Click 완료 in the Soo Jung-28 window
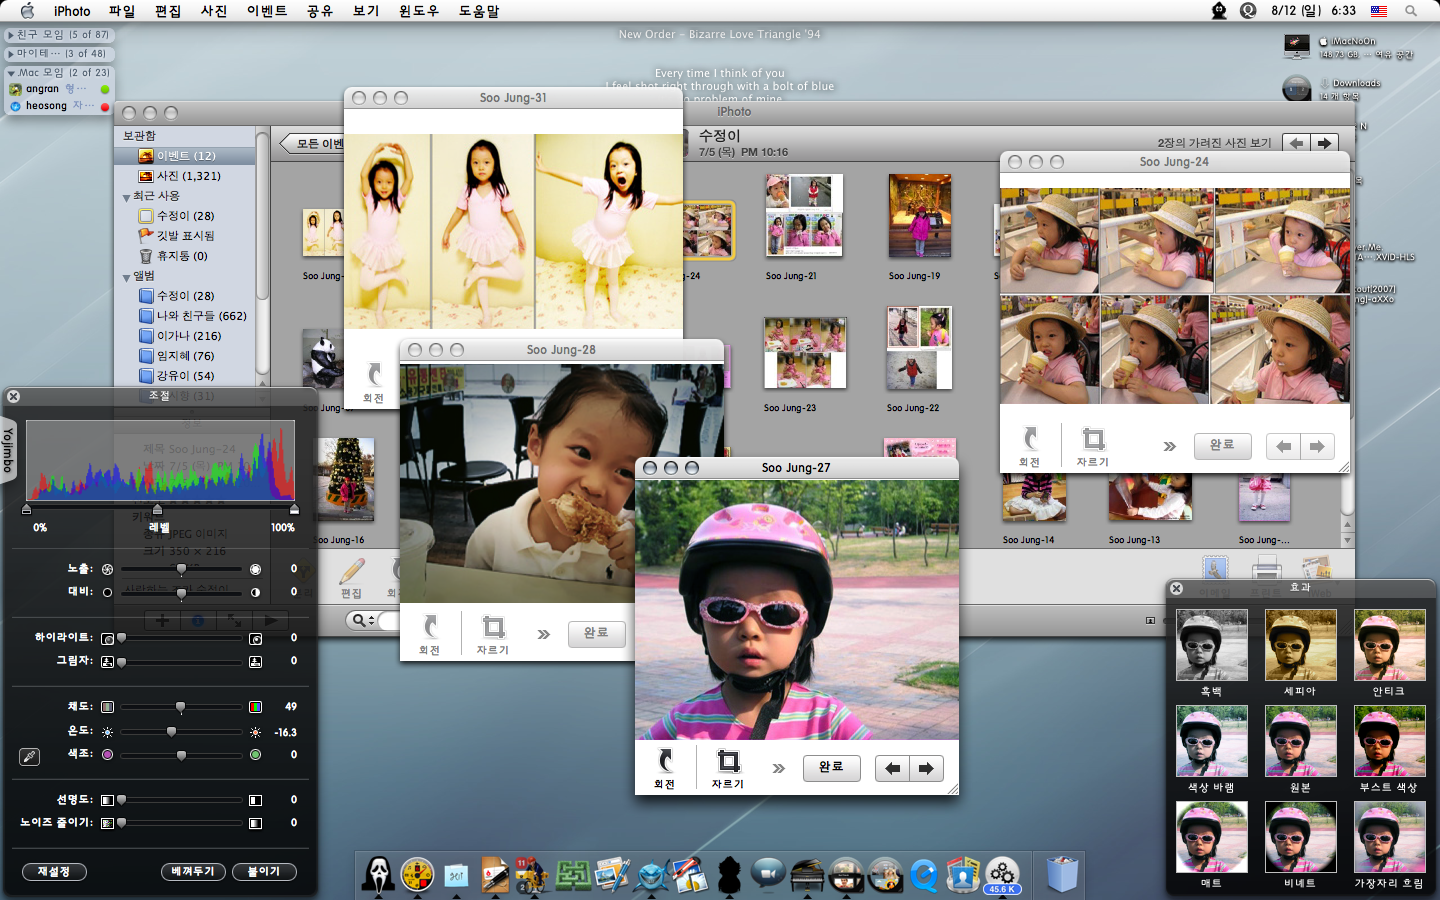 point(596,633)
